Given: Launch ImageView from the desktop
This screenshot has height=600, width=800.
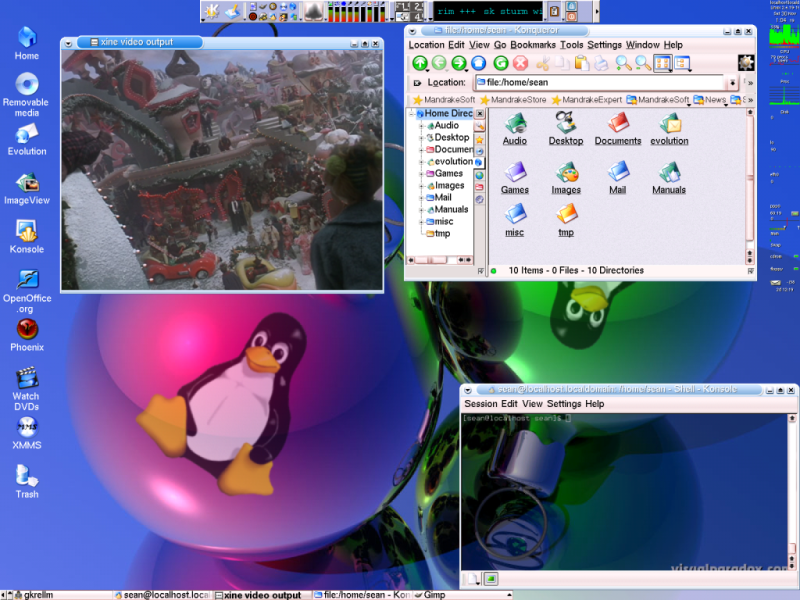Looking at the screenshot, I should point(27,189).
